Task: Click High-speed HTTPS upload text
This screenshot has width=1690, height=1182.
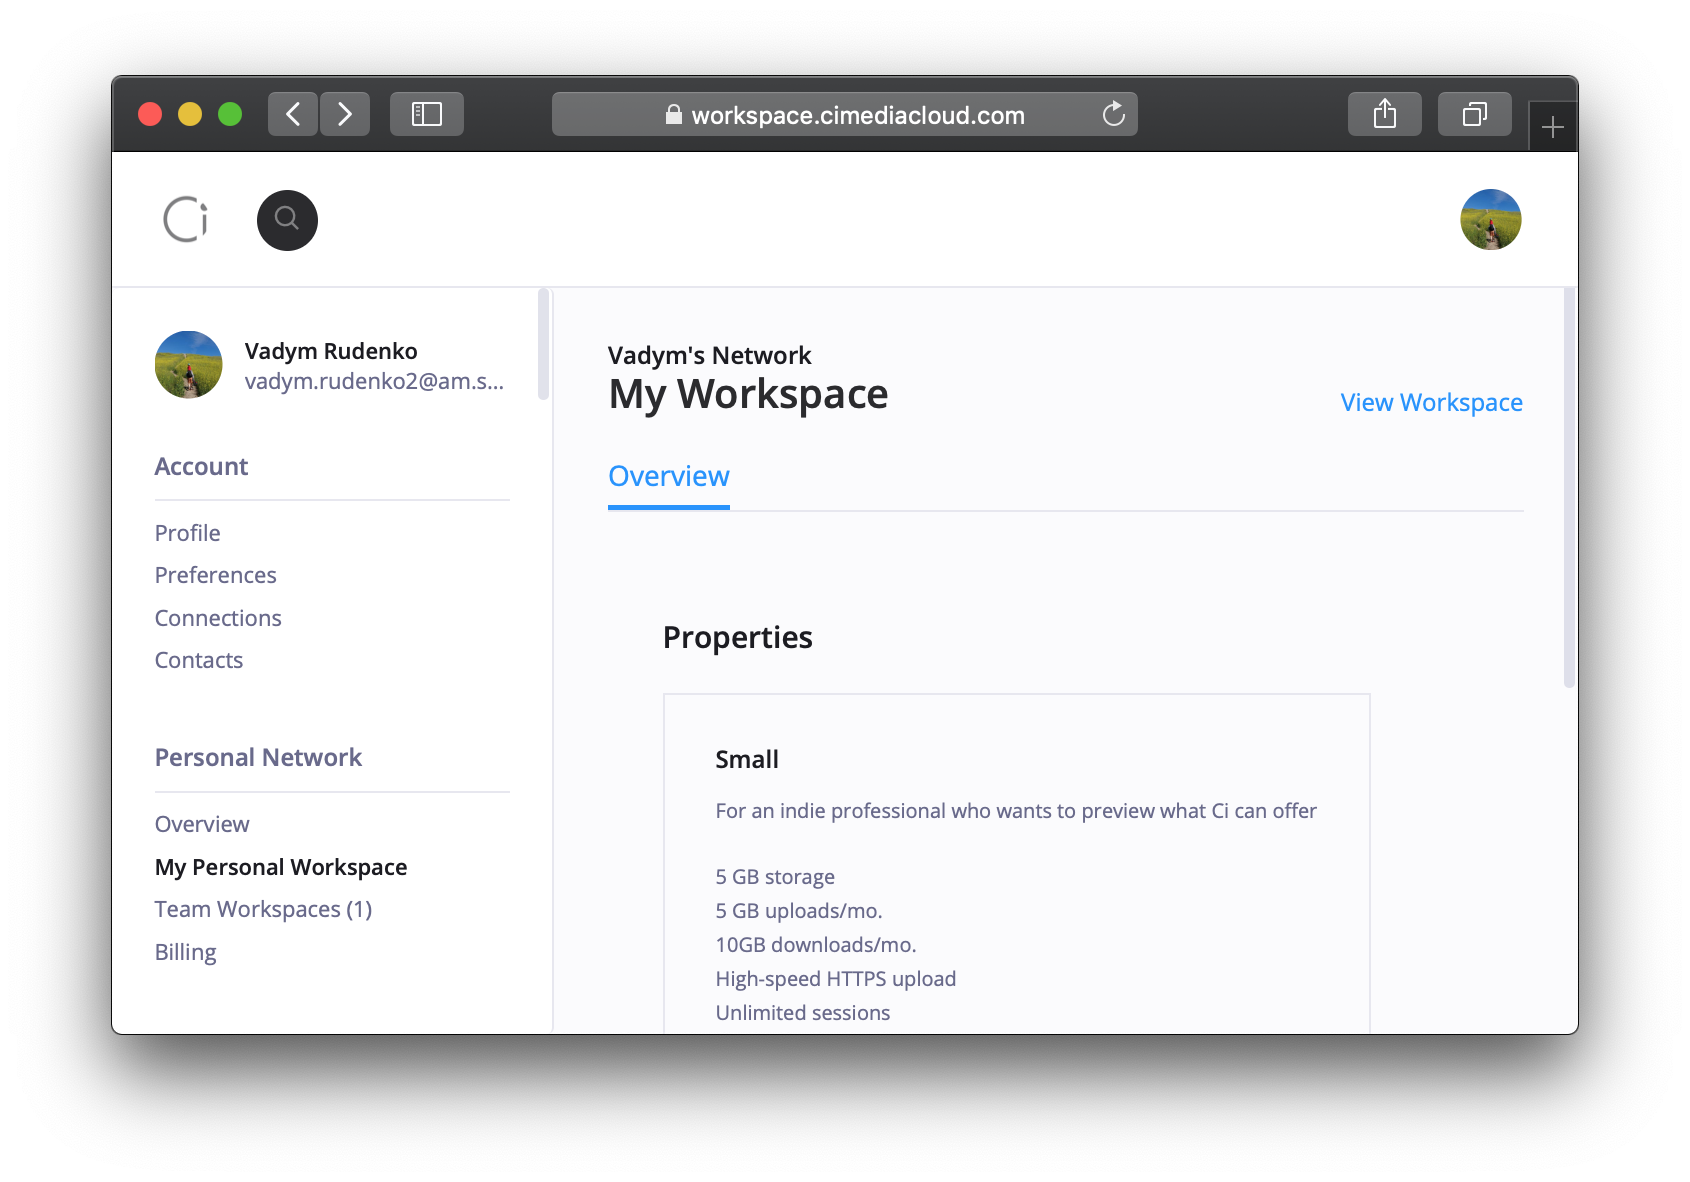Action: 836,979
